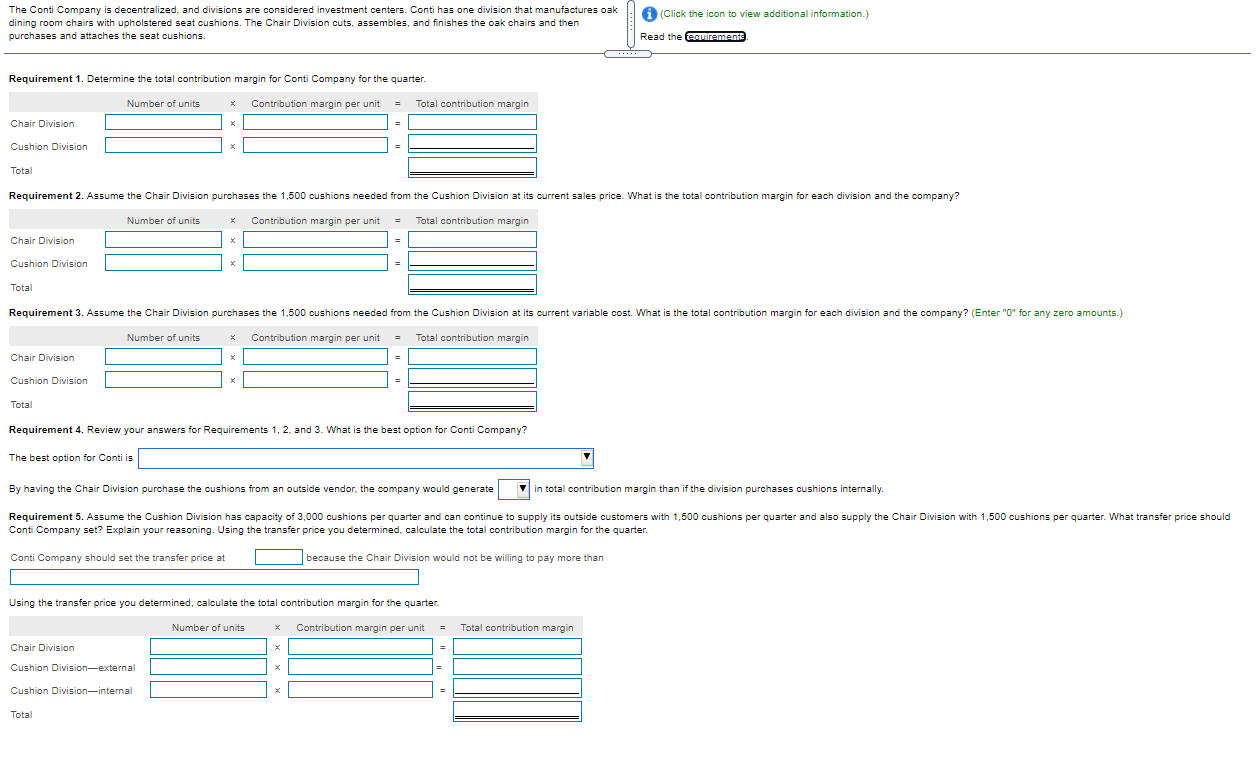The width and height of the screenshot is (1259, 772).
Task: Click Cushion Division—external contribution margin per unit field
Action: [360, 667]
